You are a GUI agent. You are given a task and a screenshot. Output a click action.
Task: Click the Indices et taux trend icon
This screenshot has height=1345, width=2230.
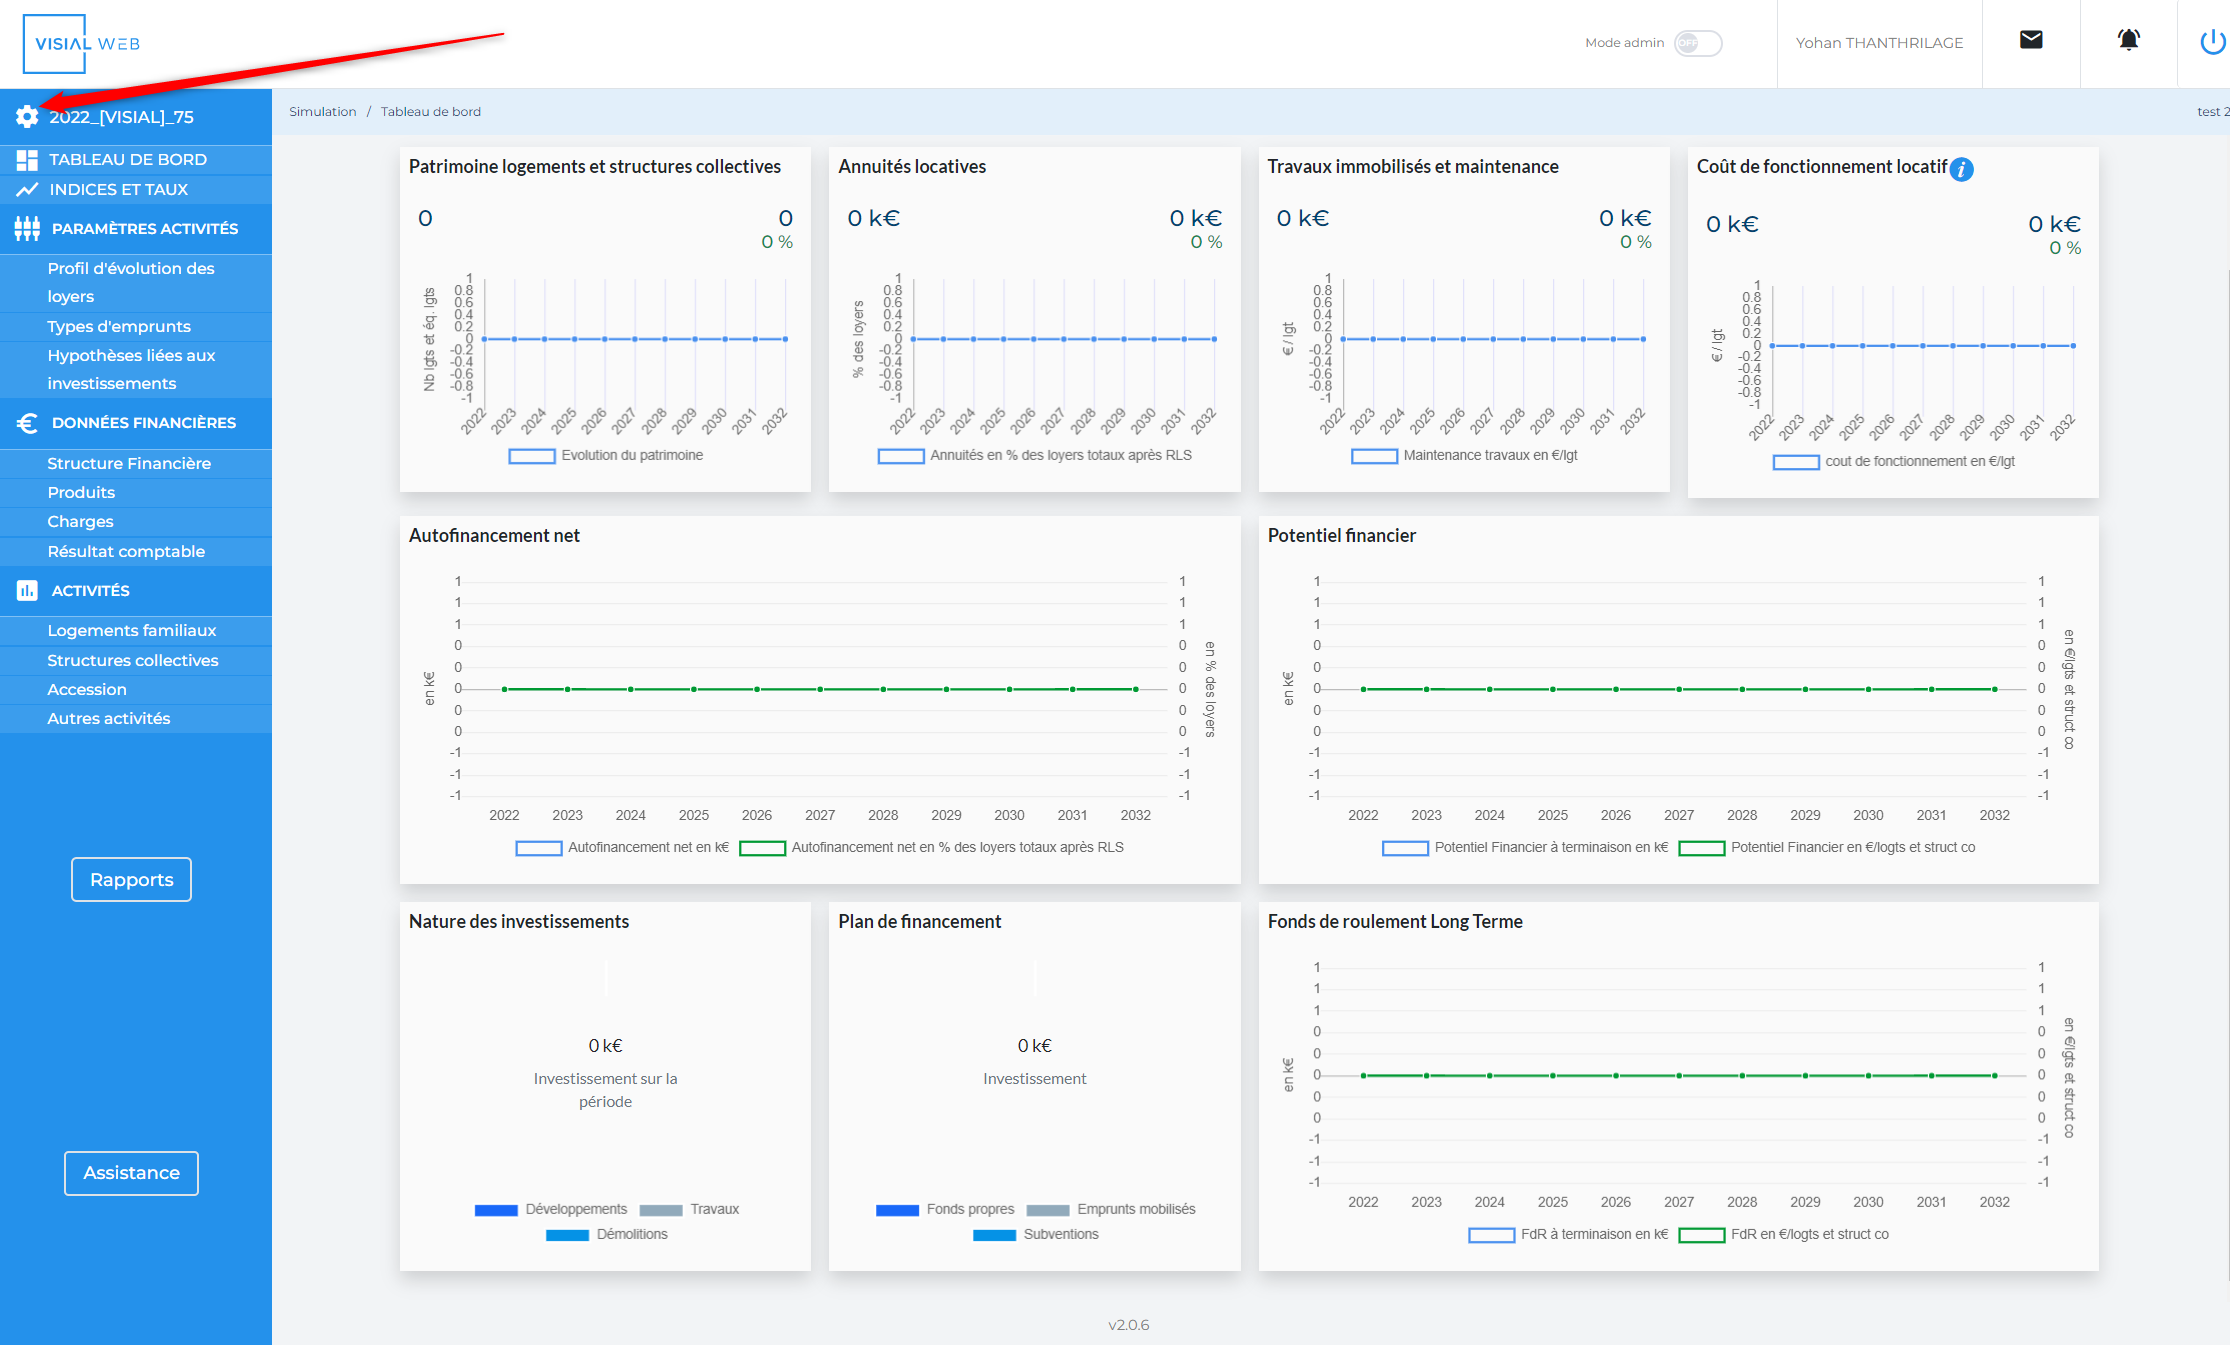click(27, 190)
